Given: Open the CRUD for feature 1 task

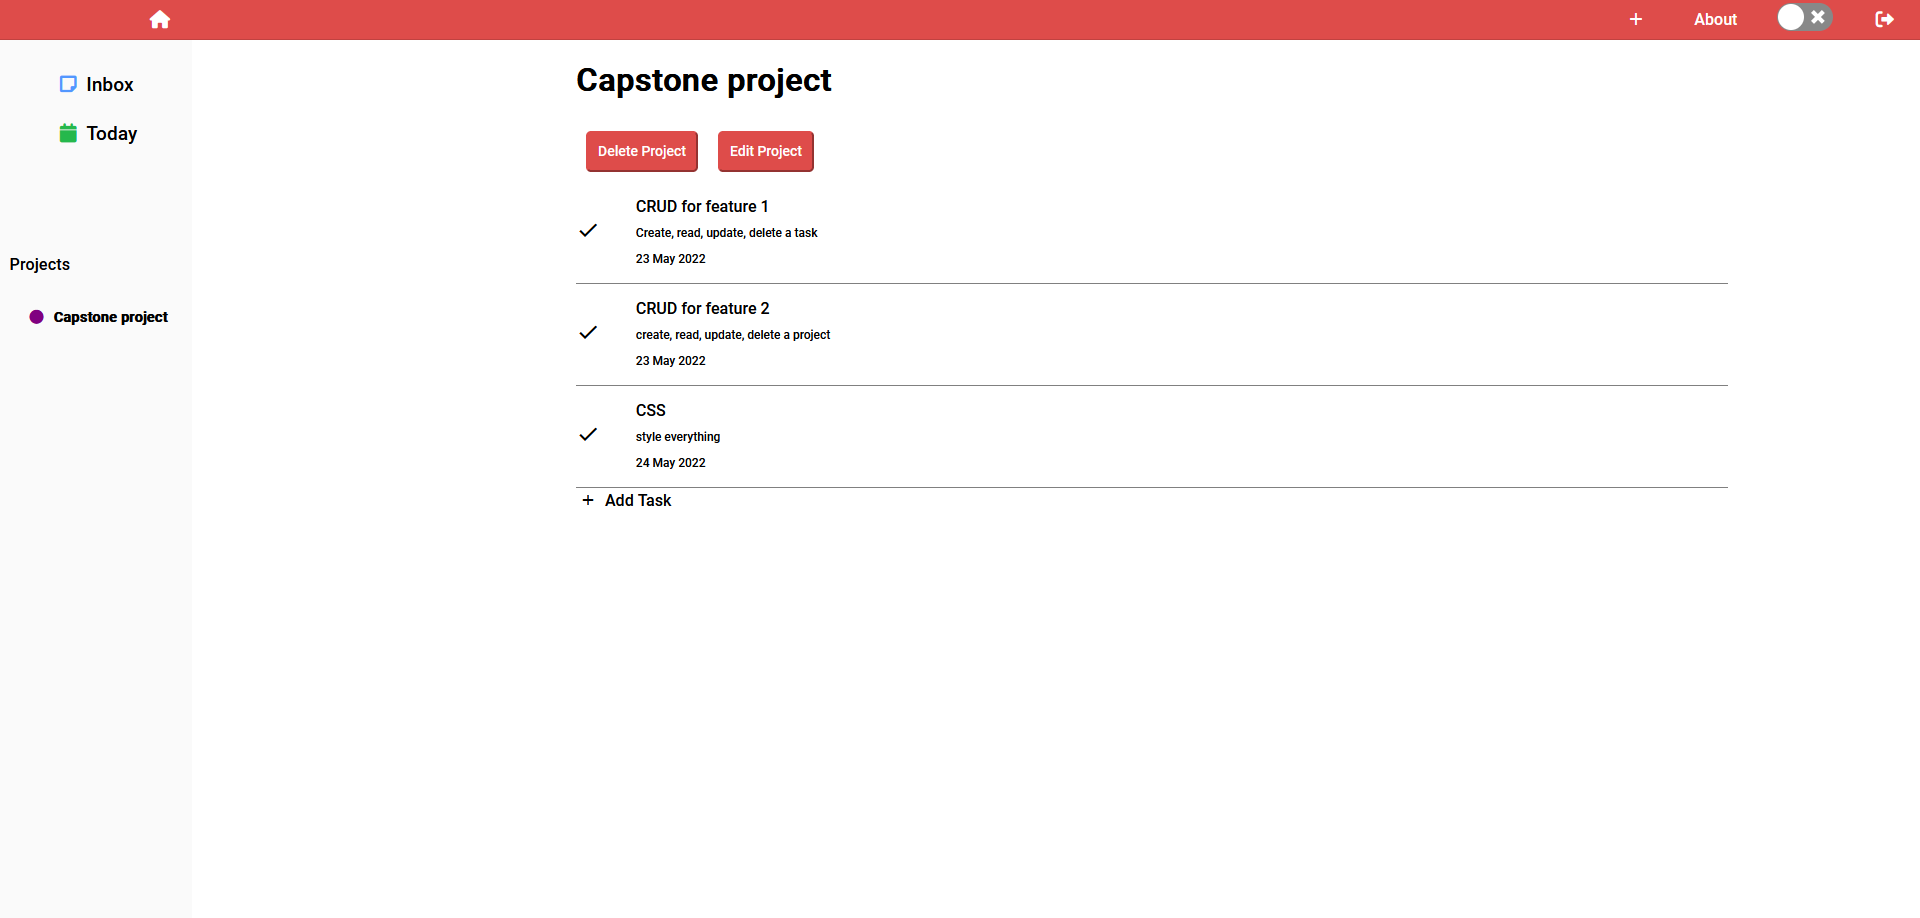Looking at the screenshot, I should pyautogui.click(x=702, y=206).
